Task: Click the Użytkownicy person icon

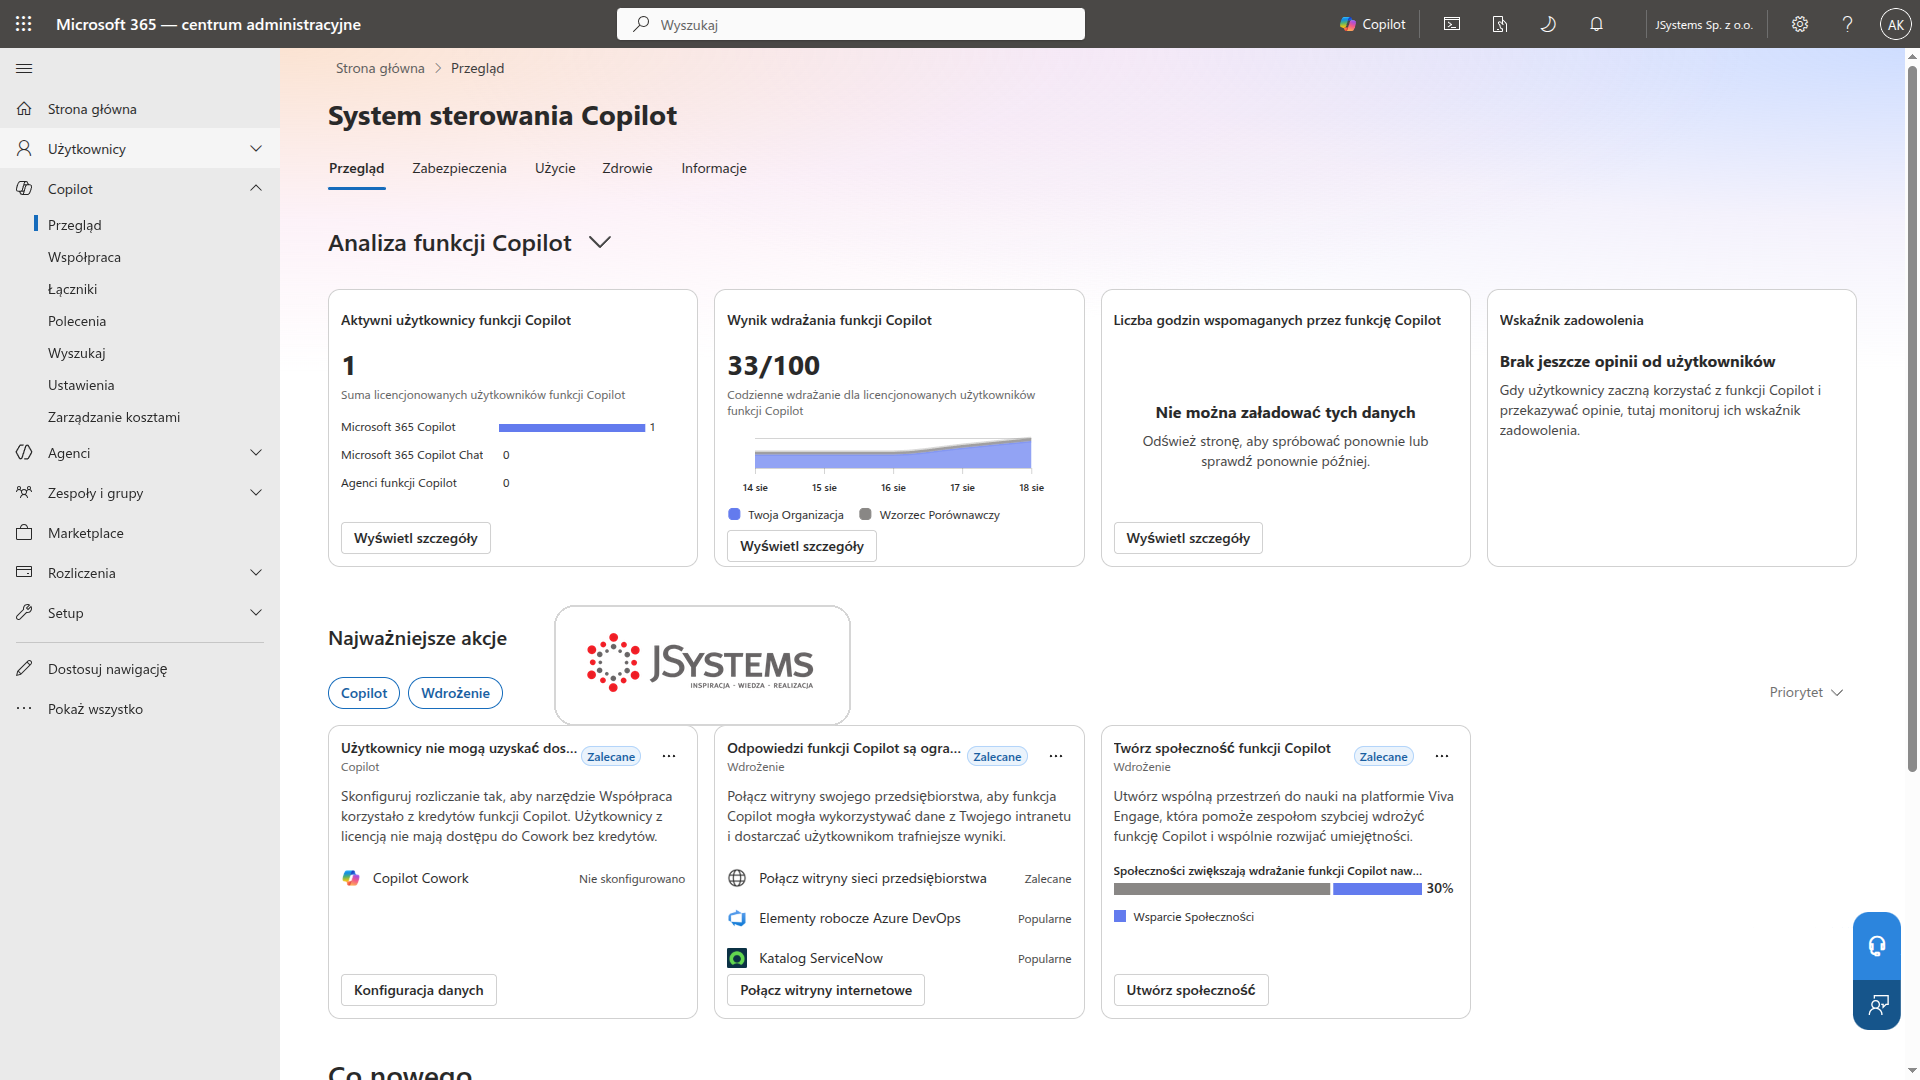Action: click(x=24, y=148)
